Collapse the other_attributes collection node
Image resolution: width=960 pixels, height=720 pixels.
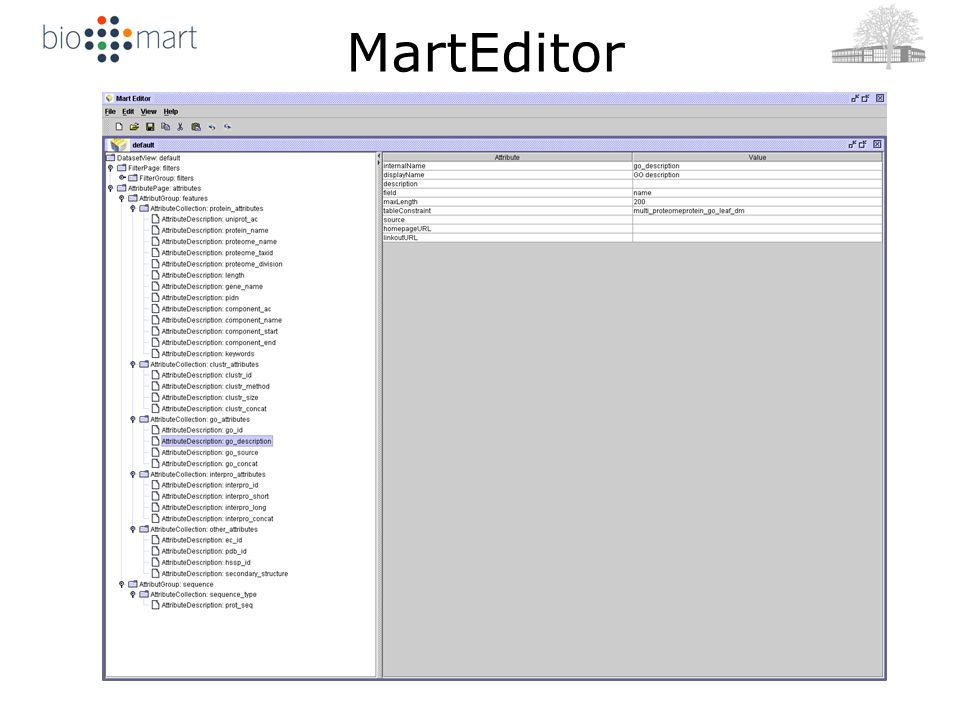(133, 530)
